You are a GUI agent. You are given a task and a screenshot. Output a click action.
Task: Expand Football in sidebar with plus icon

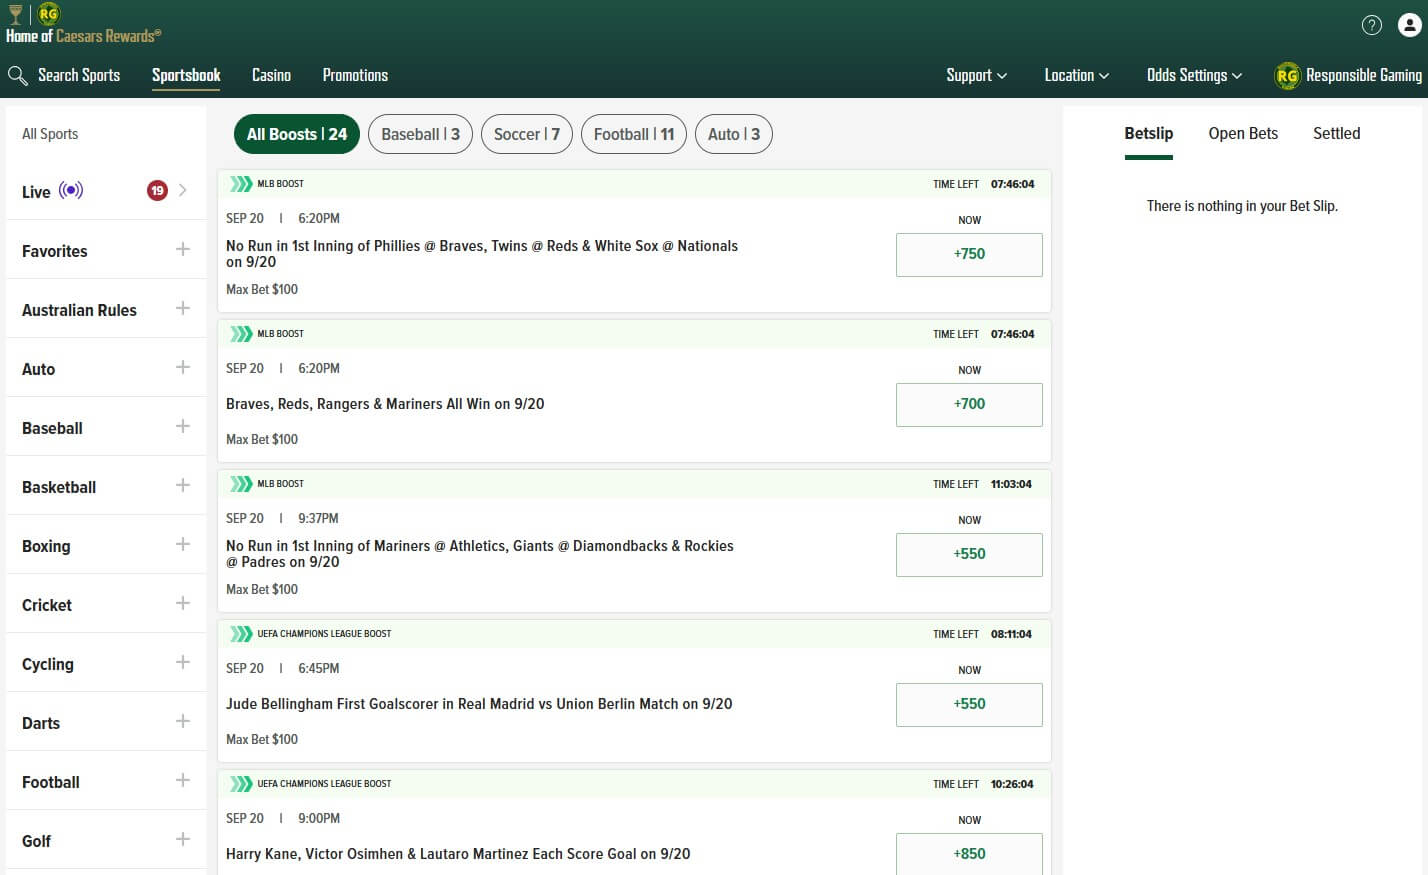pyautogui.click(x=183, y=780)
